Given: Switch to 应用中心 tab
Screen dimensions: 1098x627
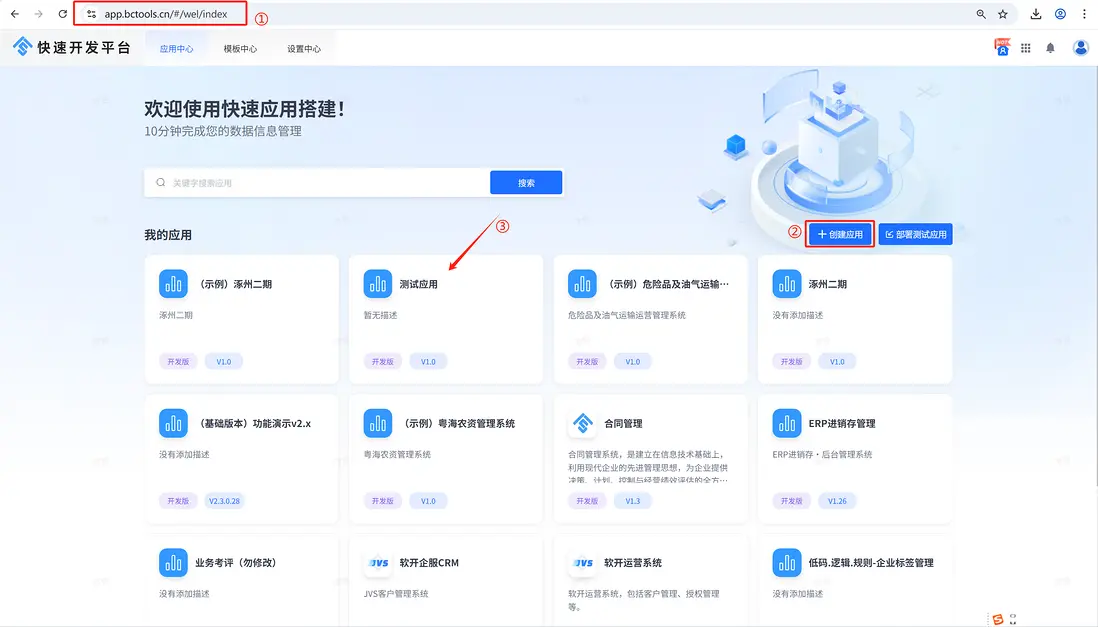Looking at the screenshot, I should pyautogui.click(x=176, y=48).
